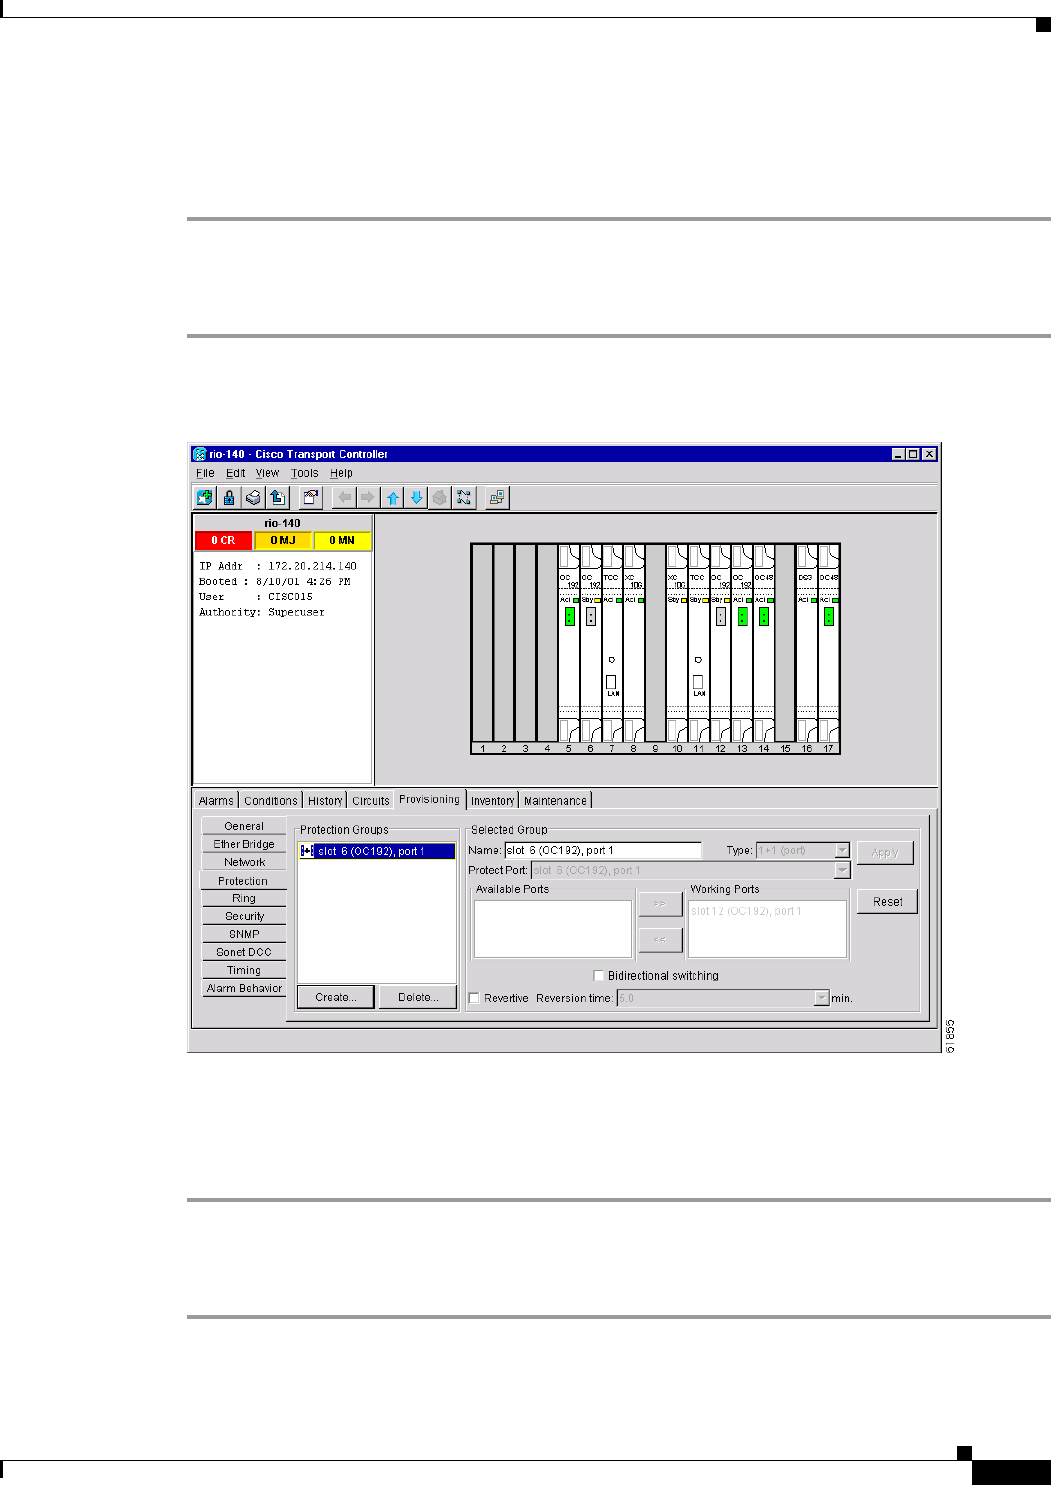The height and width of the screenshot is (1485, 1051).
Task: Select the XC 10G card in slot 10
Action: (x=677, y=644)
